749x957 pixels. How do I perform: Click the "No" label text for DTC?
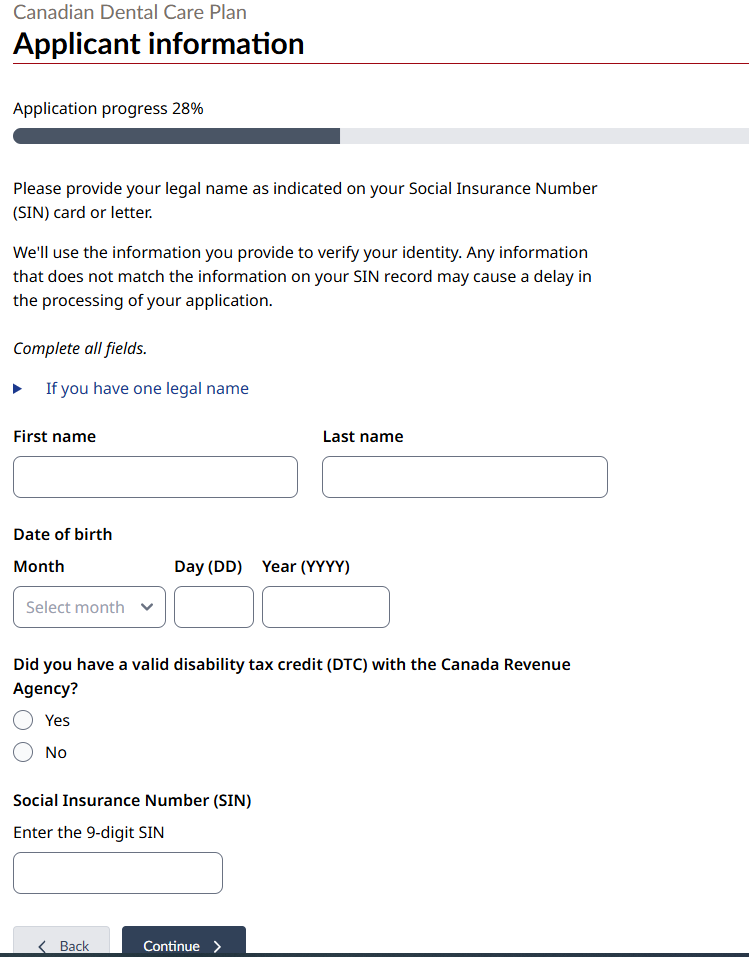(x=56, y=752)
